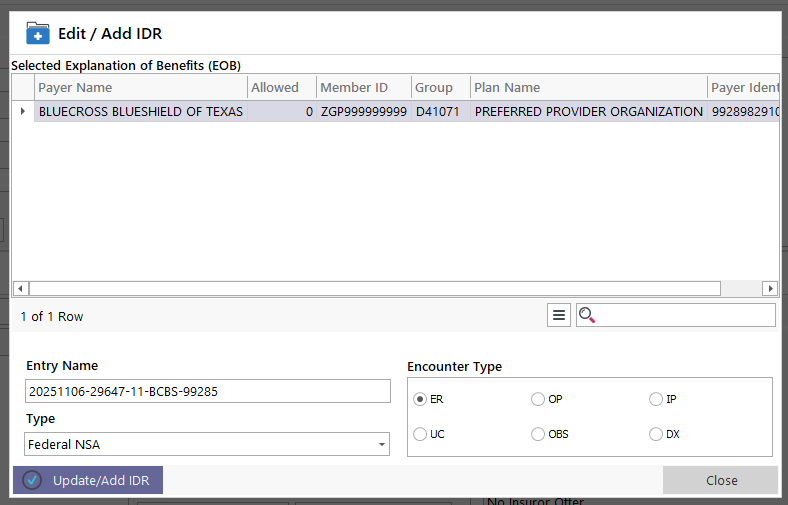
Task: Click the Member ID column header
Action: click(x=363, y=87)
